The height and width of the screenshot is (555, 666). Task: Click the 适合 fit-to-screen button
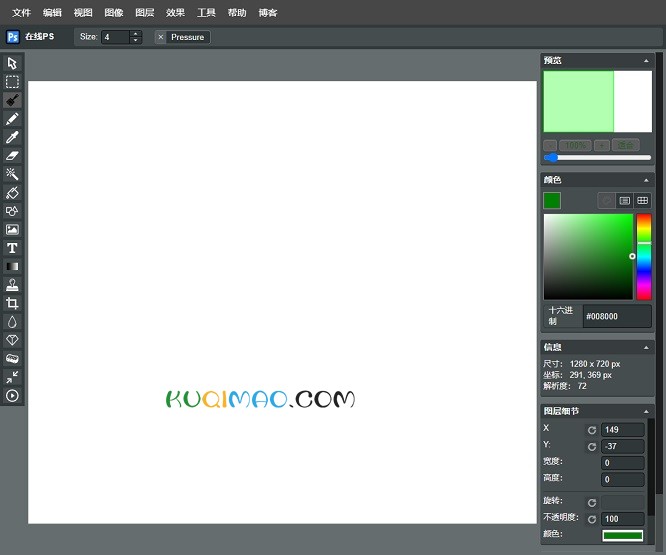pyautogui.click(x=625, y=145)
